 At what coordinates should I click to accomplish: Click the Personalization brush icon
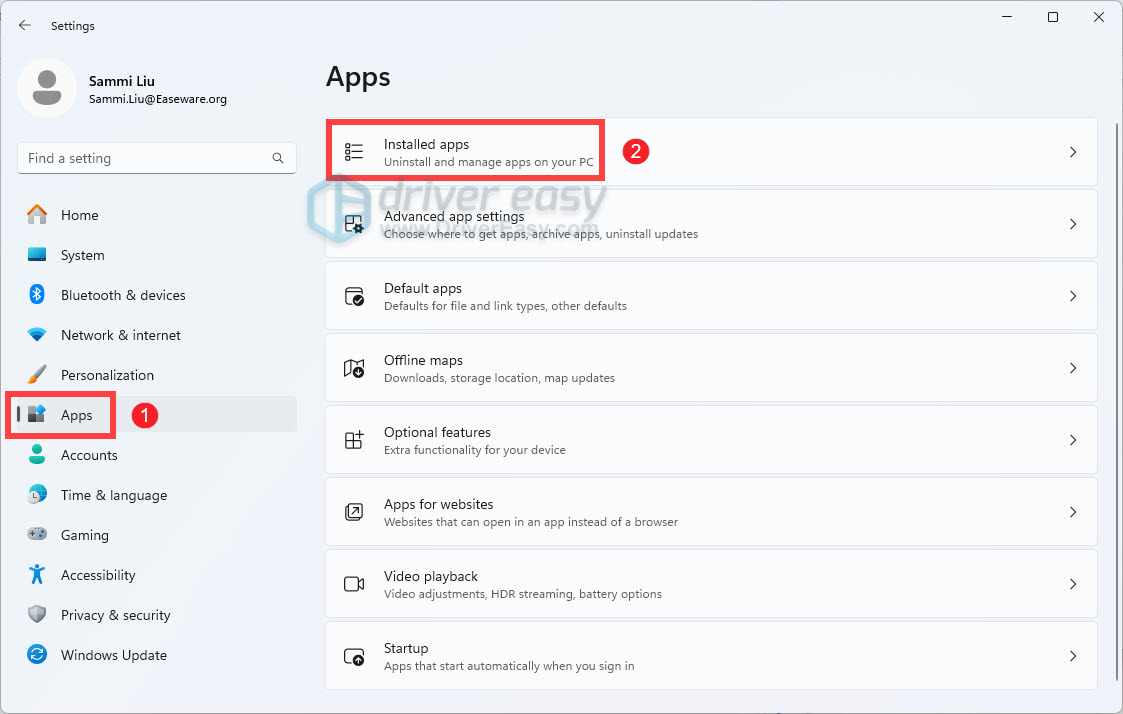click(38, 374)
